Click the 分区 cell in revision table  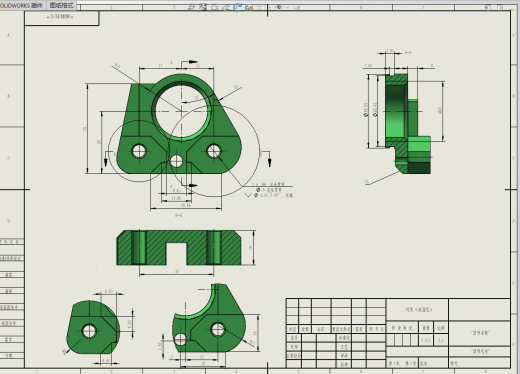[x=321, y=329]
